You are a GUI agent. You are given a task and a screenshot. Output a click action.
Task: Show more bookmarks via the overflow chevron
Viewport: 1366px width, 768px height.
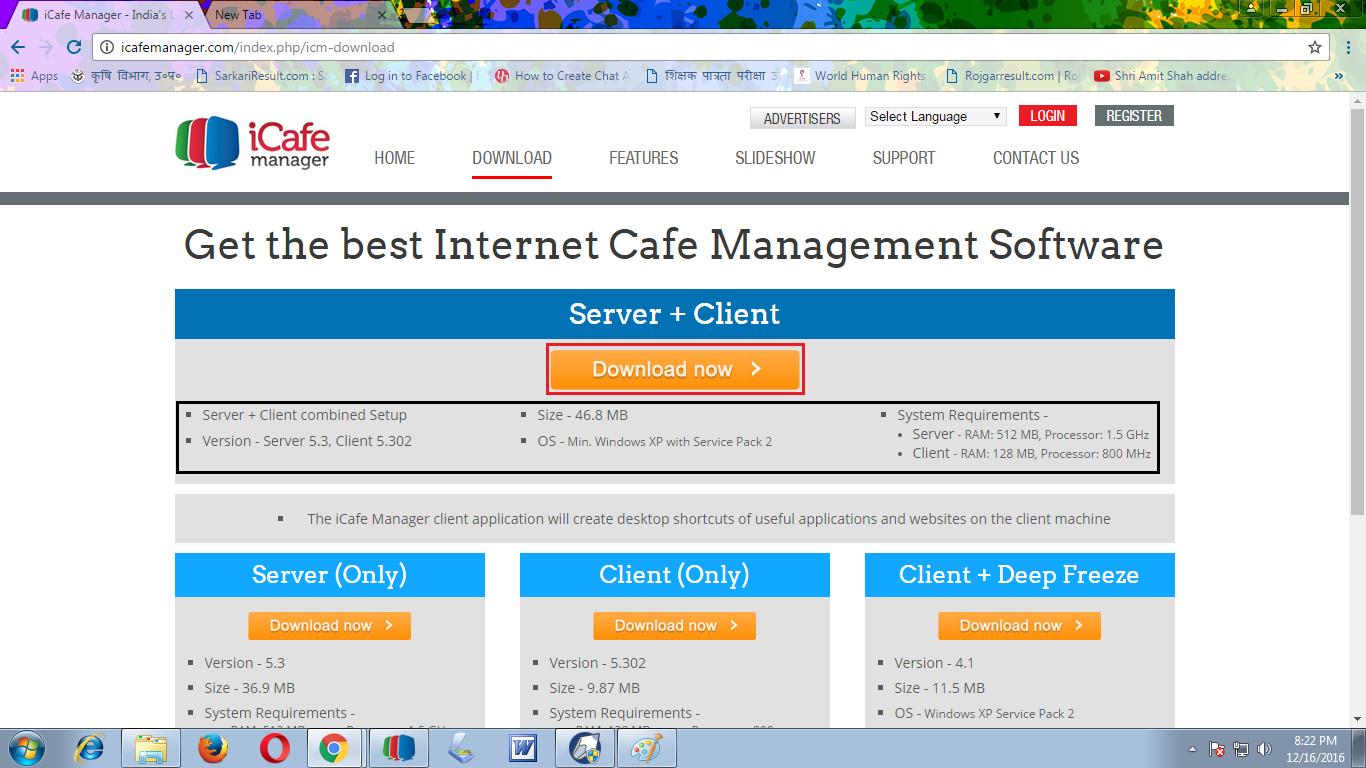1340,76
